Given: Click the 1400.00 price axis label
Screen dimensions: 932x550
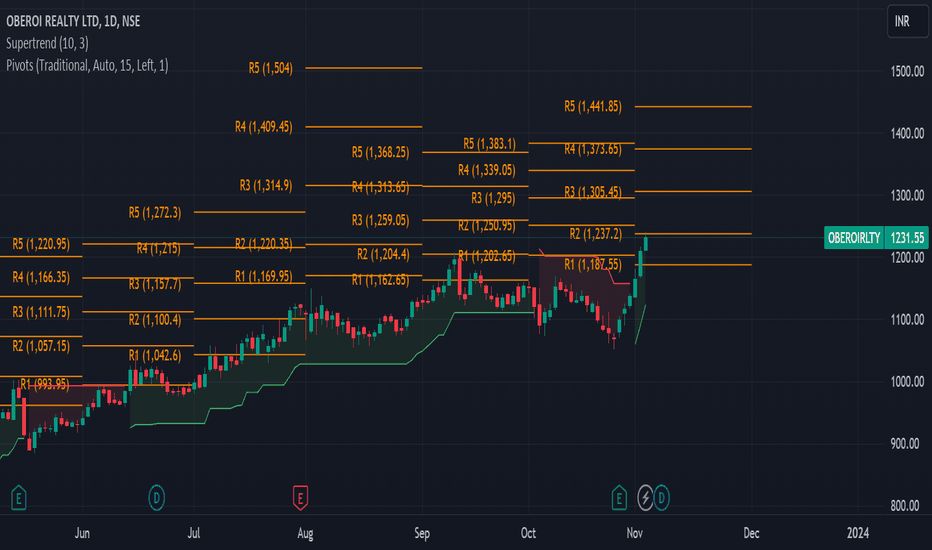Looking at the screenshot, I should [x=907, y=133].
